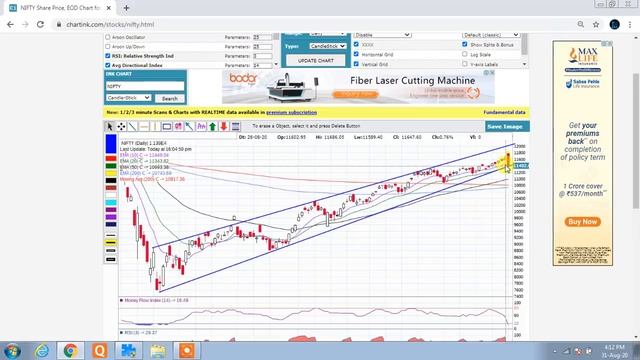640x360 pixels.
Task: Open dropdown above the Type selector
Action: 327,34
